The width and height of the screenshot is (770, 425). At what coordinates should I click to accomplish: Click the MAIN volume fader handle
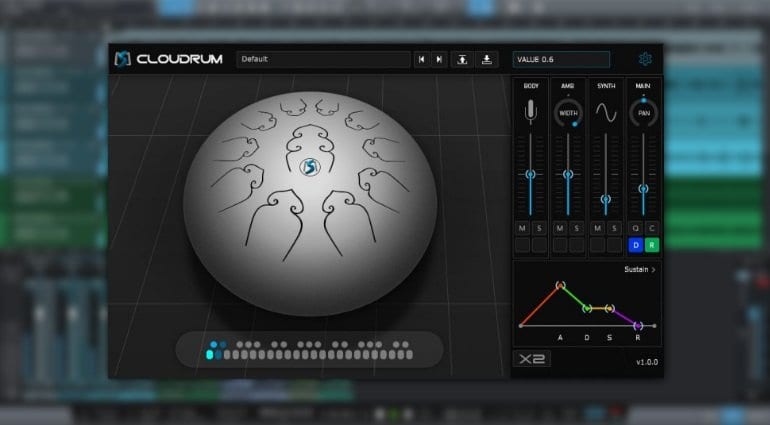coord(643,189)
